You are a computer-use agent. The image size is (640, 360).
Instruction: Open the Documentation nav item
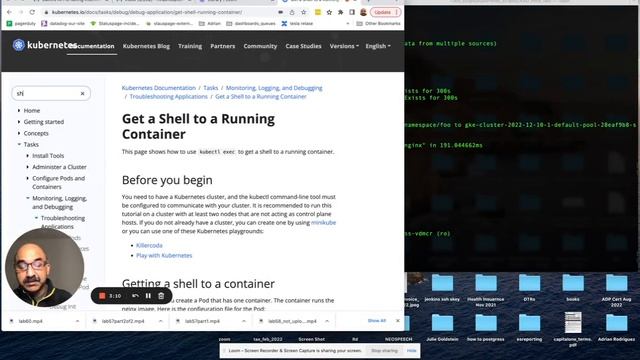(92, 46)
